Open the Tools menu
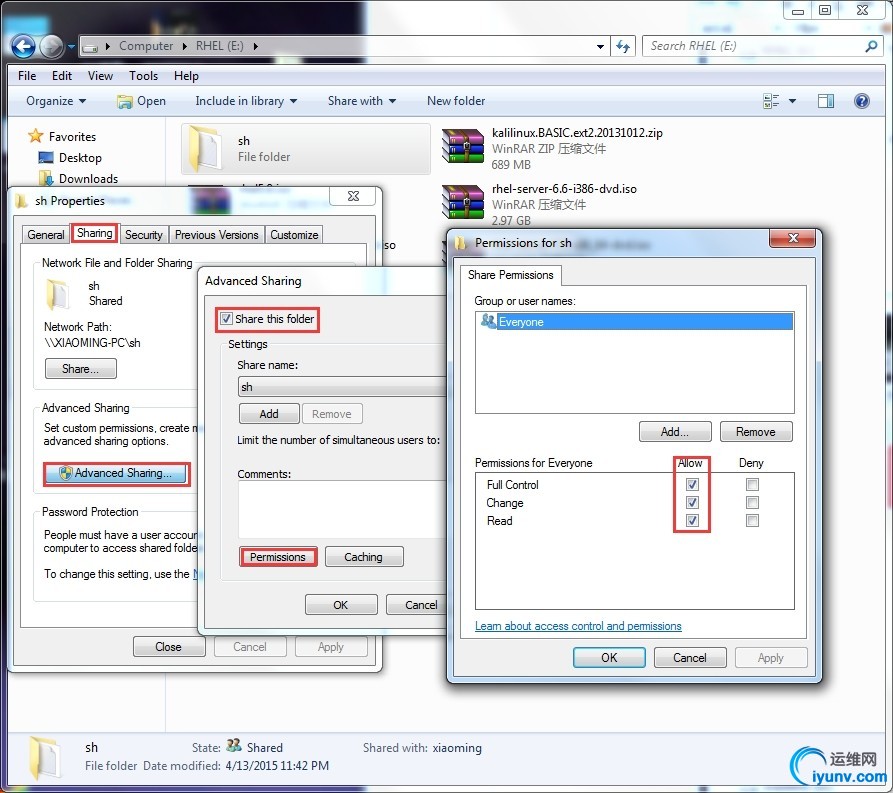Screen dimensions: 893x793 click(143, 76)
